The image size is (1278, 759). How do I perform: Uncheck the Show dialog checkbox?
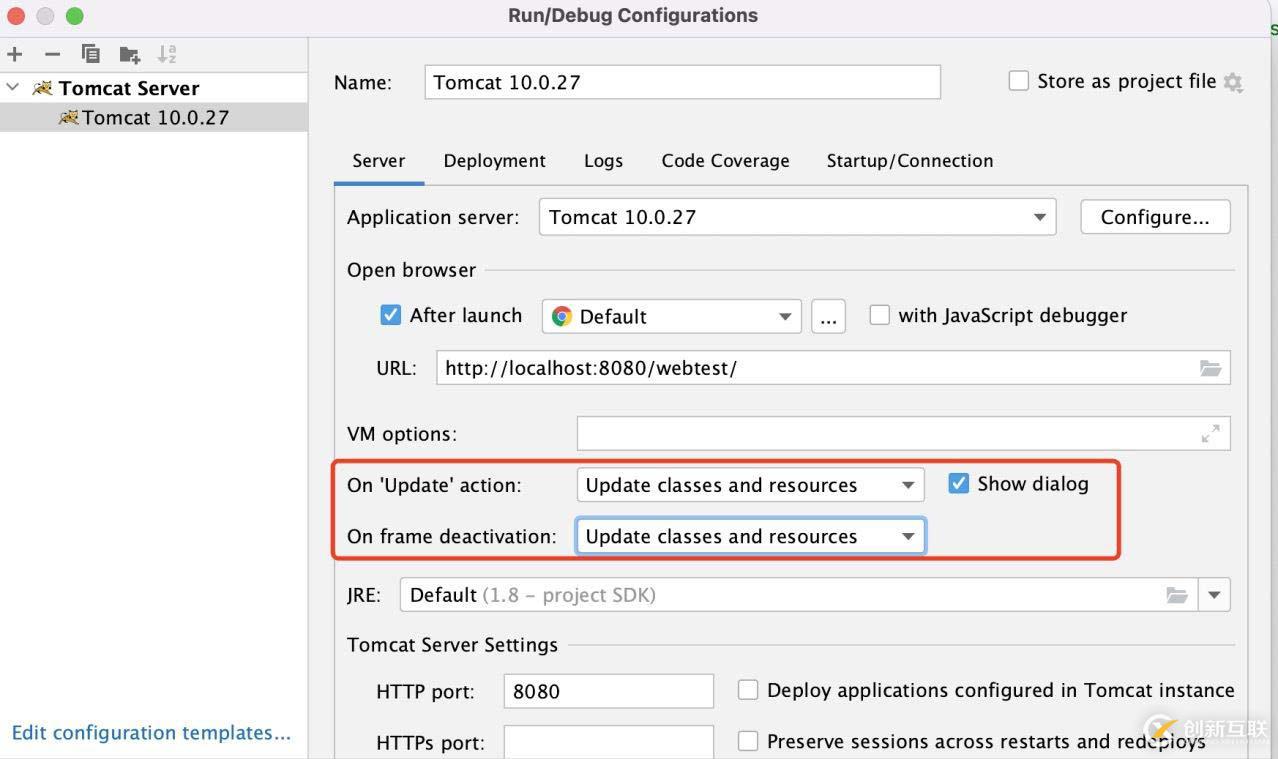pyautogui.click(x=958, y=483)
